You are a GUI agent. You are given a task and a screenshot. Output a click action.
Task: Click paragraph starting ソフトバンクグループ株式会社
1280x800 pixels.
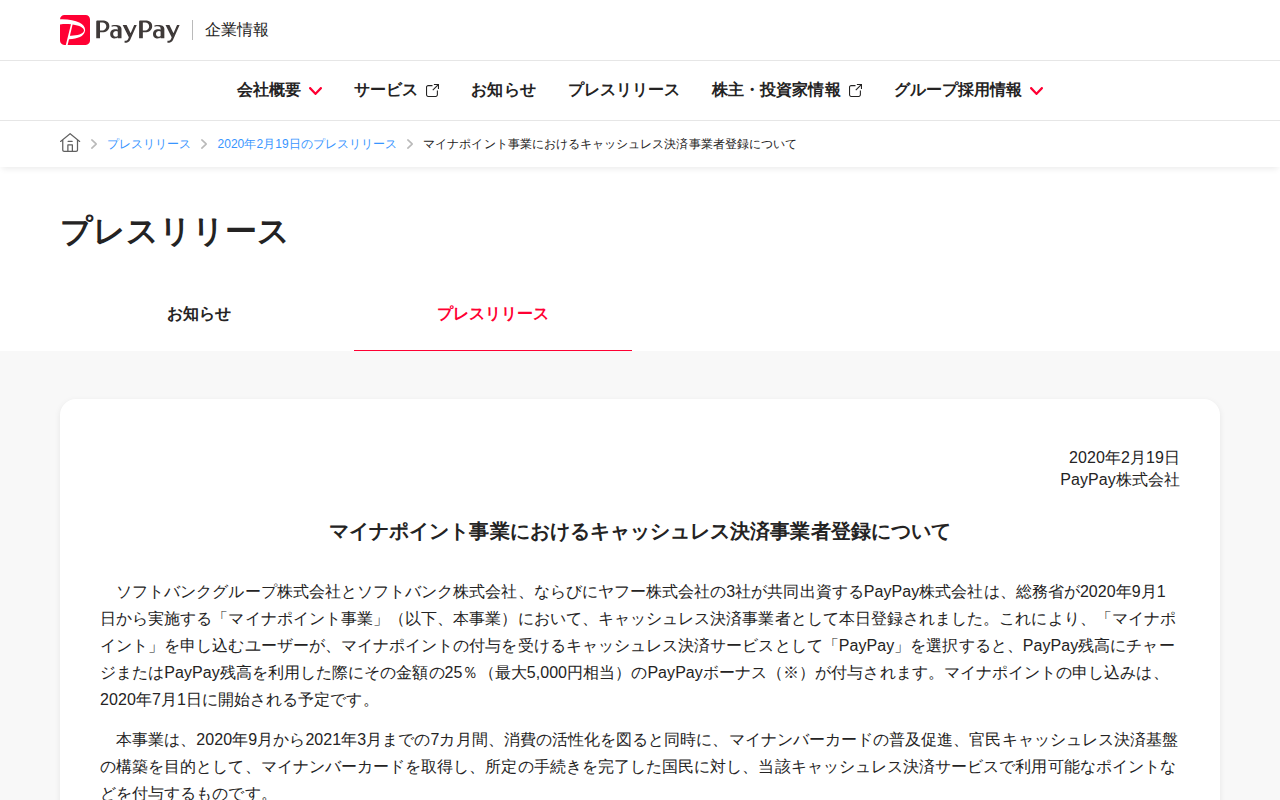(640, 645)
